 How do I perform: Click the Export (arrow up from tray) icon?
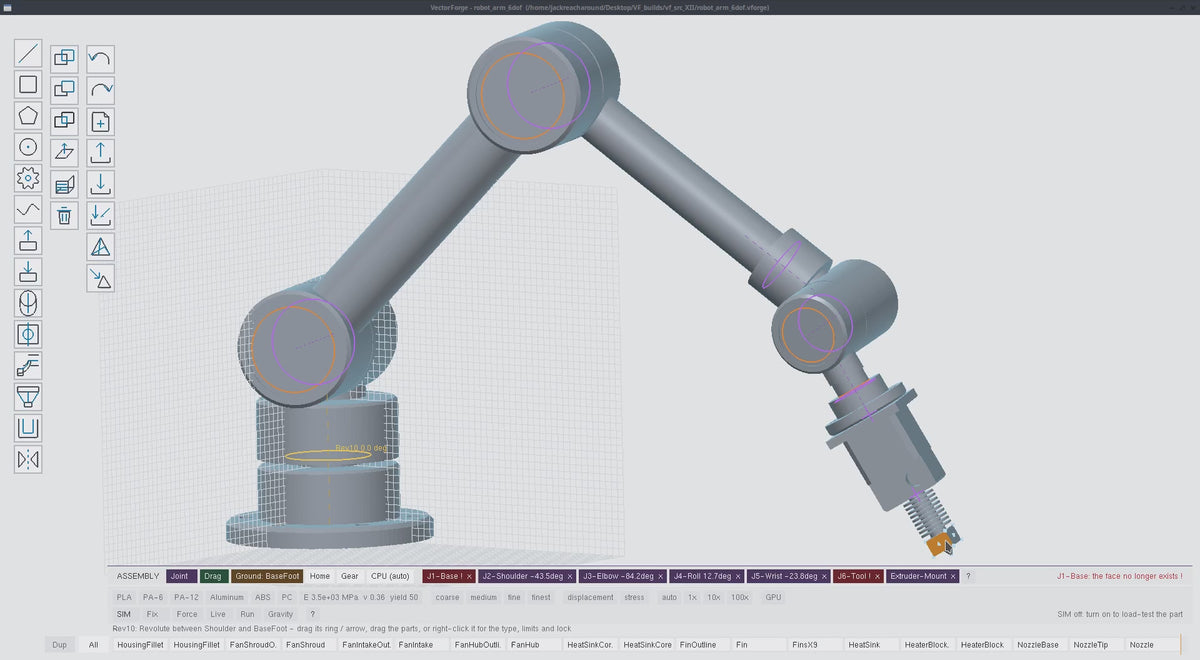coord(100,153)
